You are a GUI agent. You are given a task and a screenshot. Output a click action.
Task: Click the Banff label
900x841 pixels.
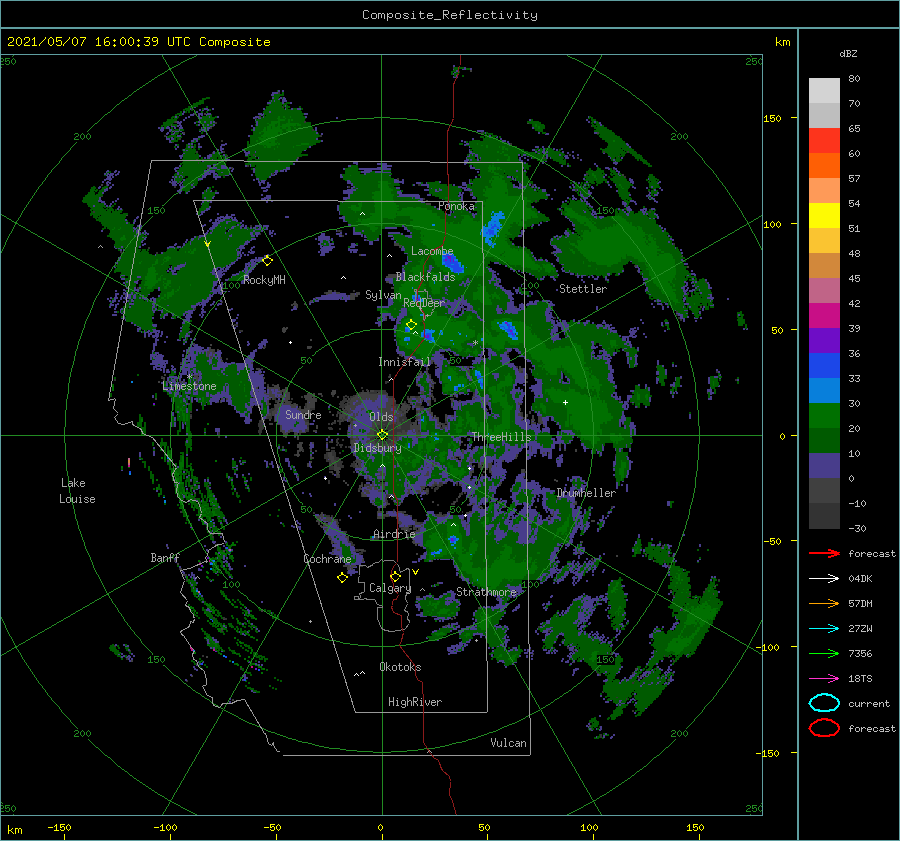pos(165,557)
